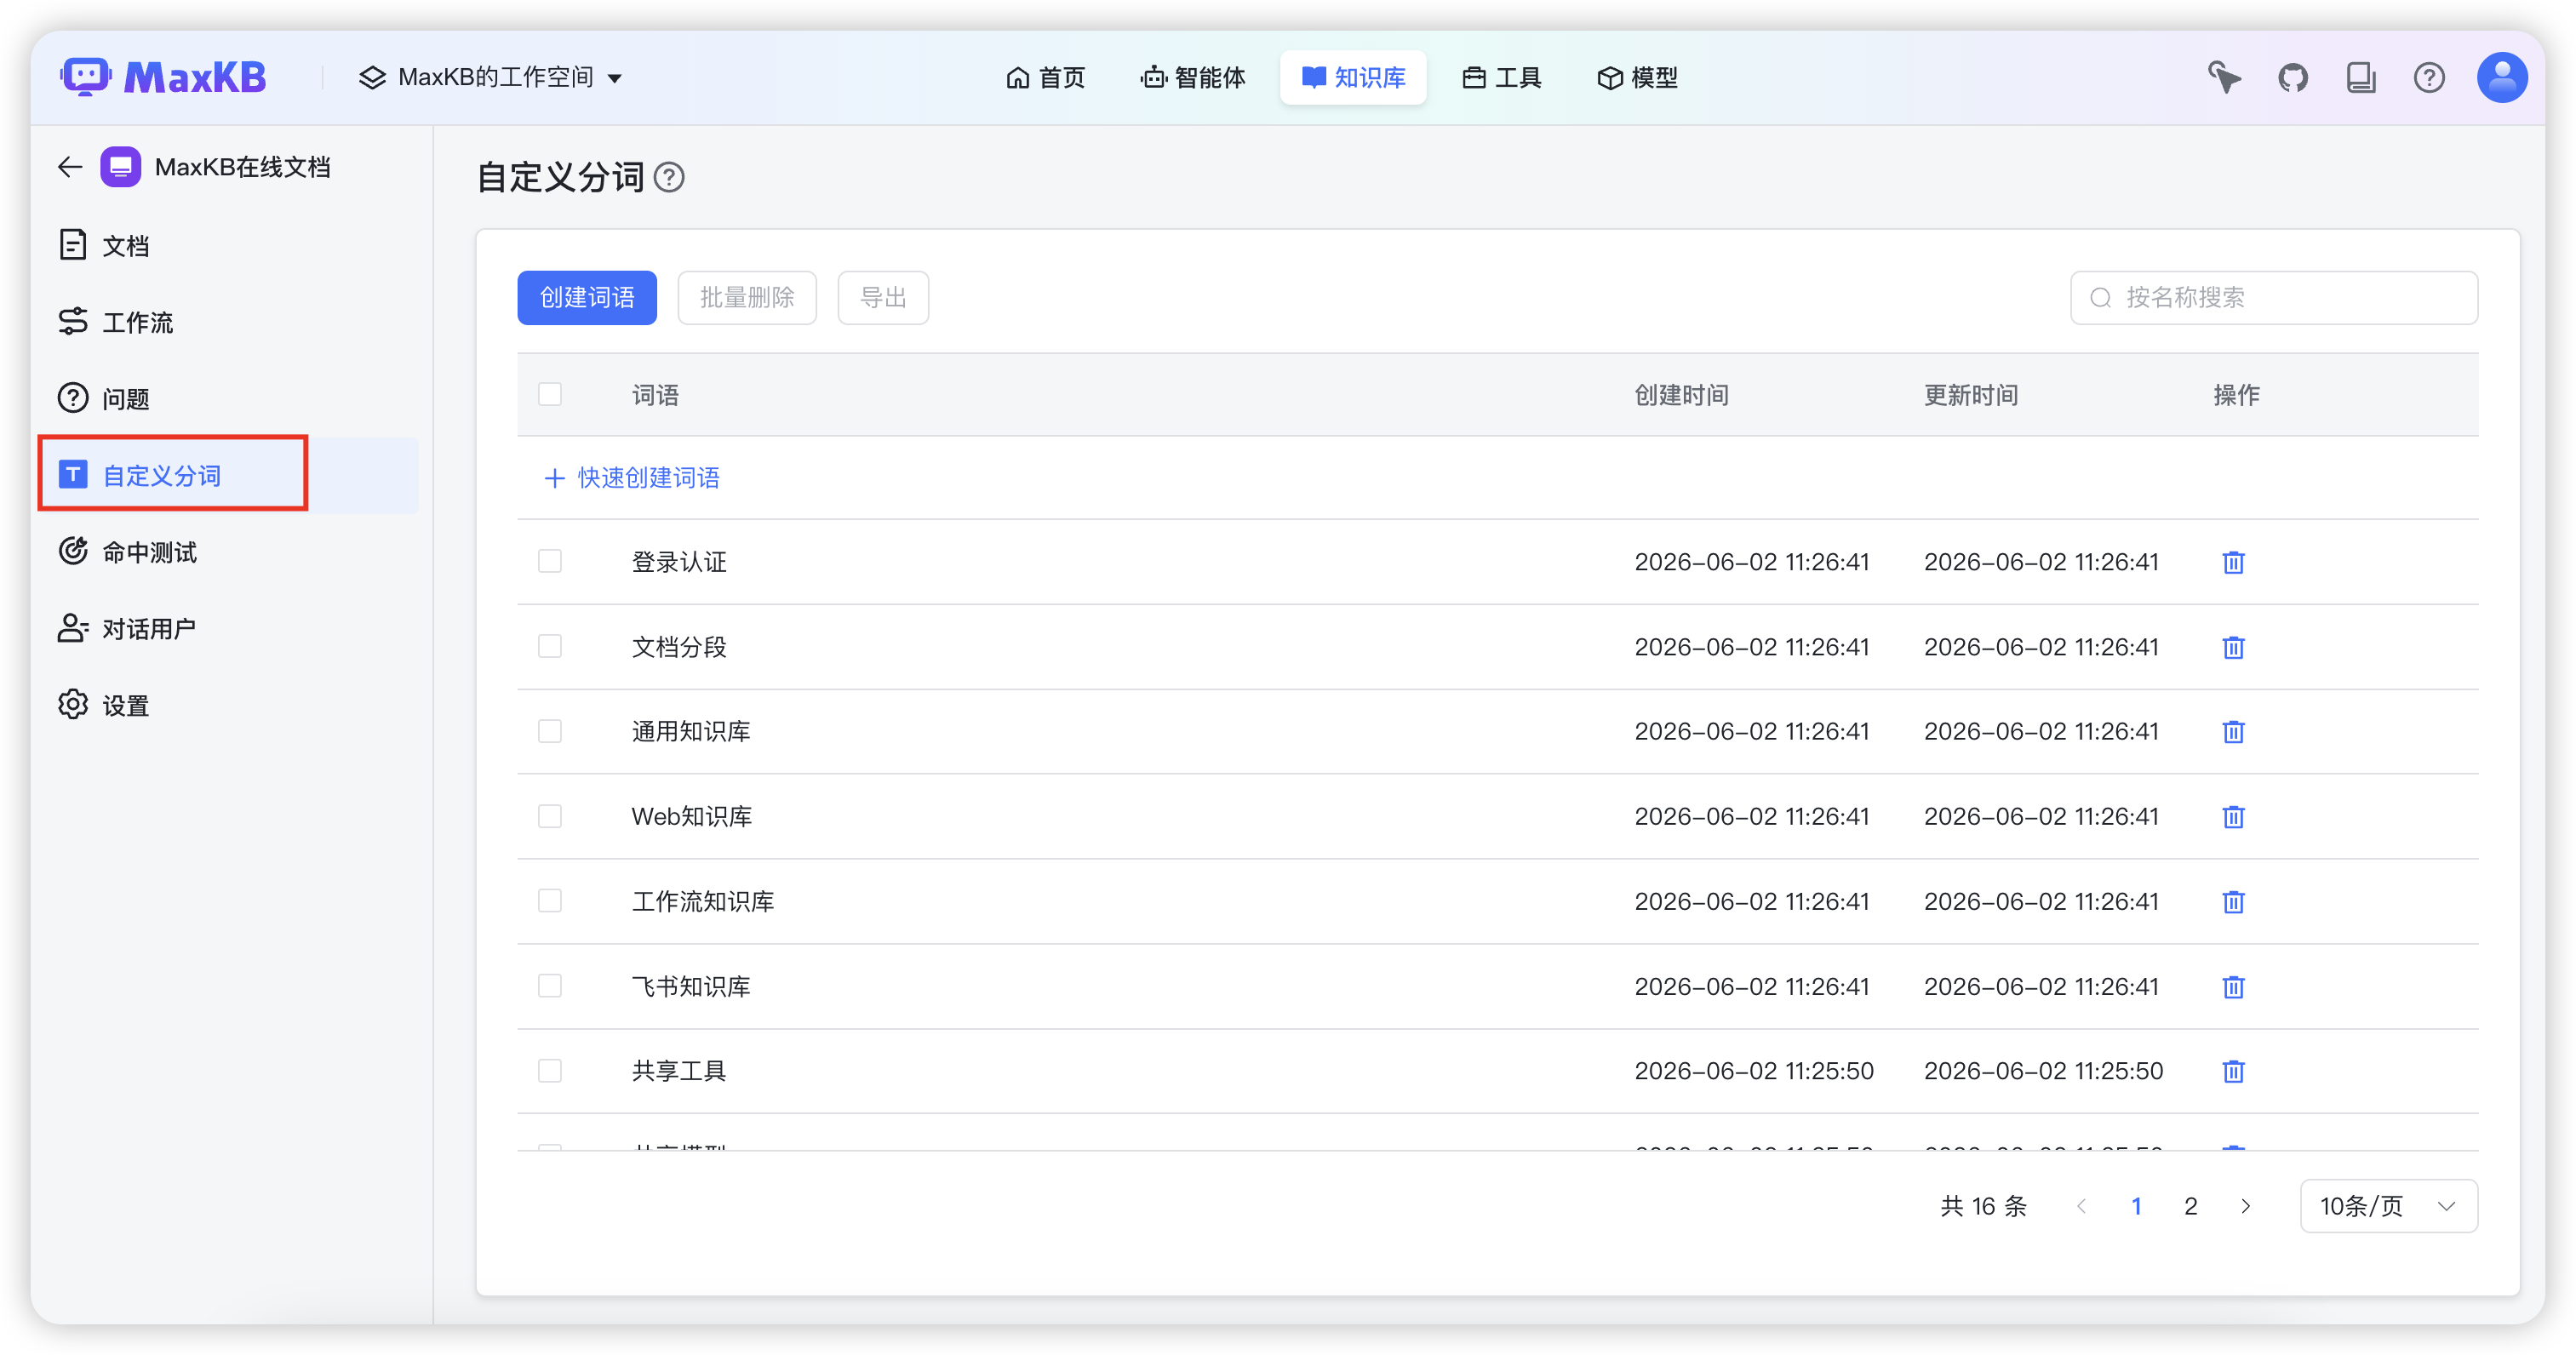The height and width of the screenshot is (1355, 2576).
Task: Click the 2026-06-02 11:25:50 creation time
Action: pyautogui.click(x=1754, y=1071)
